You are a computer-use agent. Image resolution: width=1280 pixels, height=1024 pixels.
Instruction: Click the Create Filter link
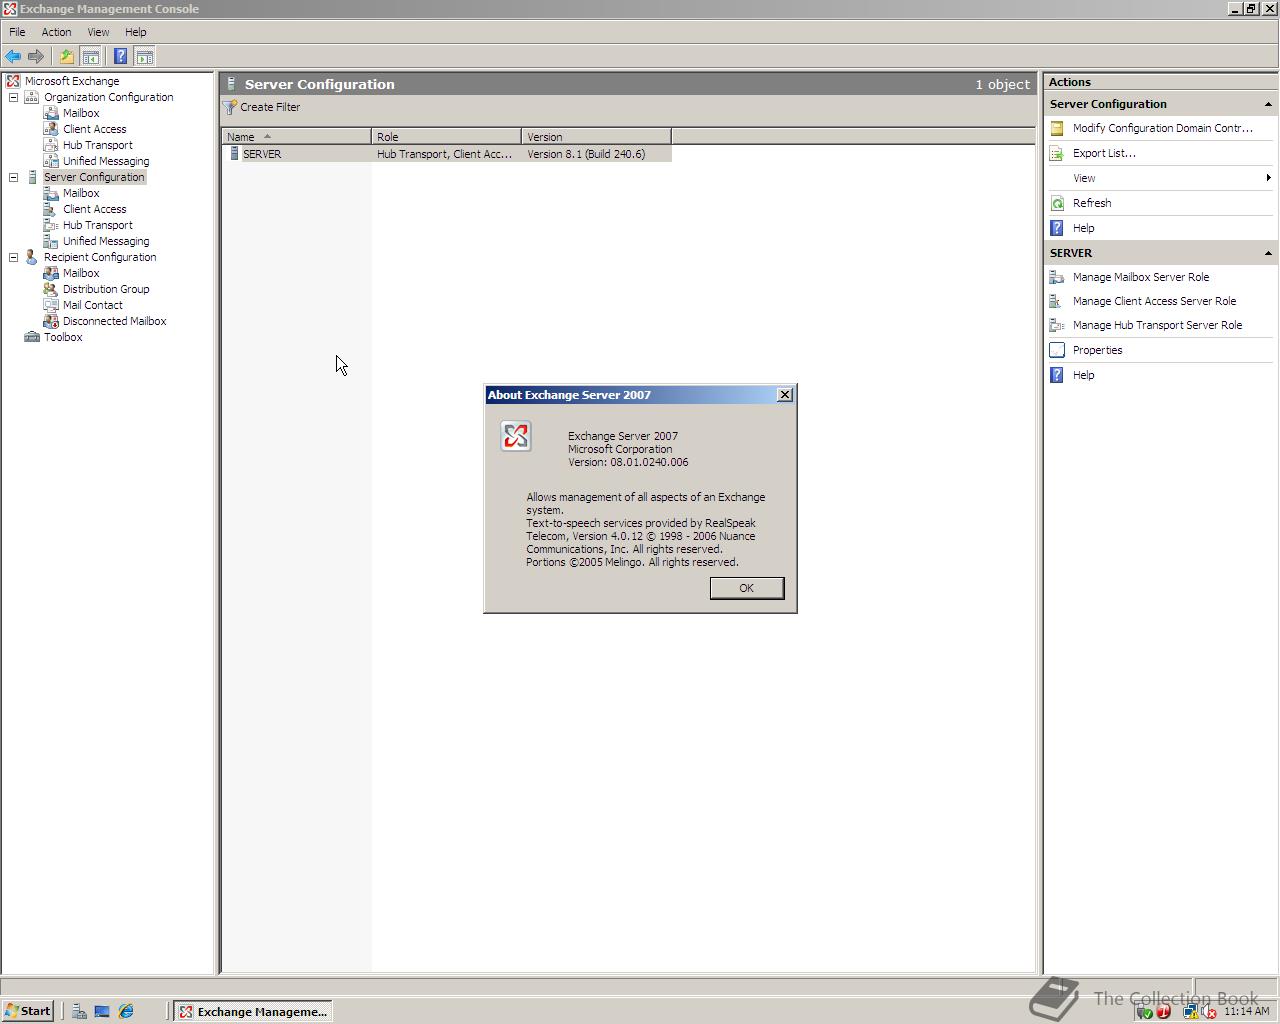[270, 107]
